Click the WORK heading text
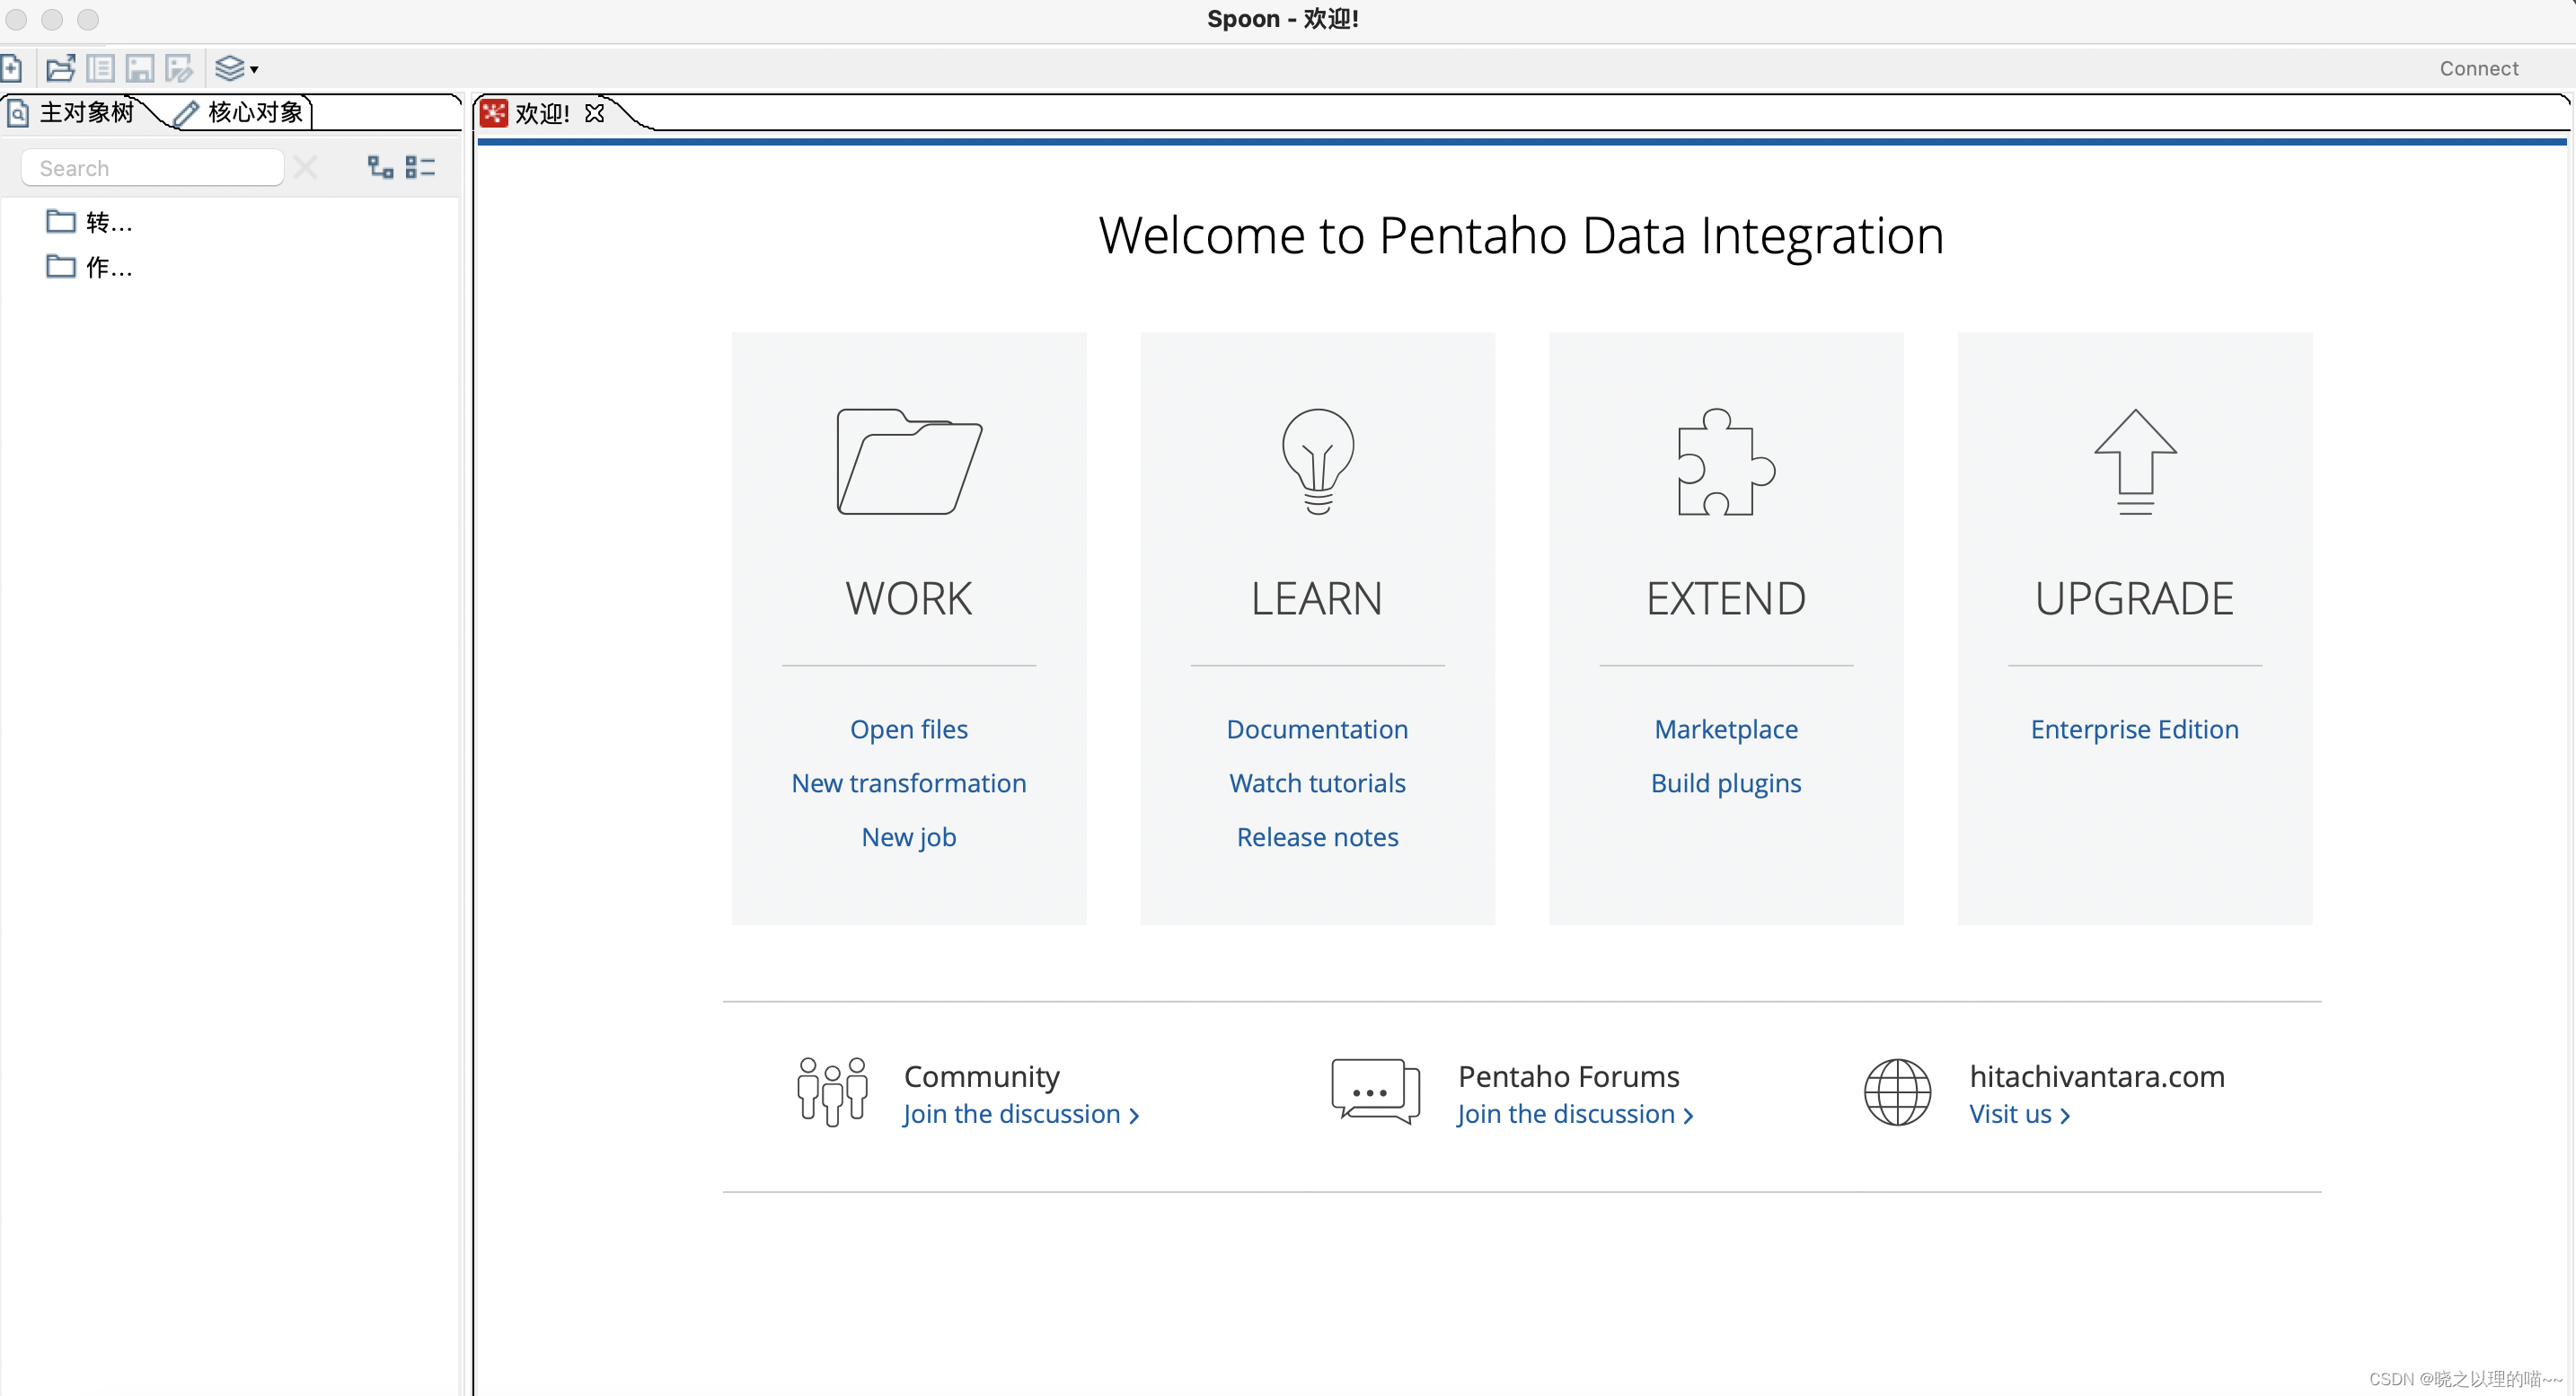The image size is (2576, 1396). tap(909, 599)
